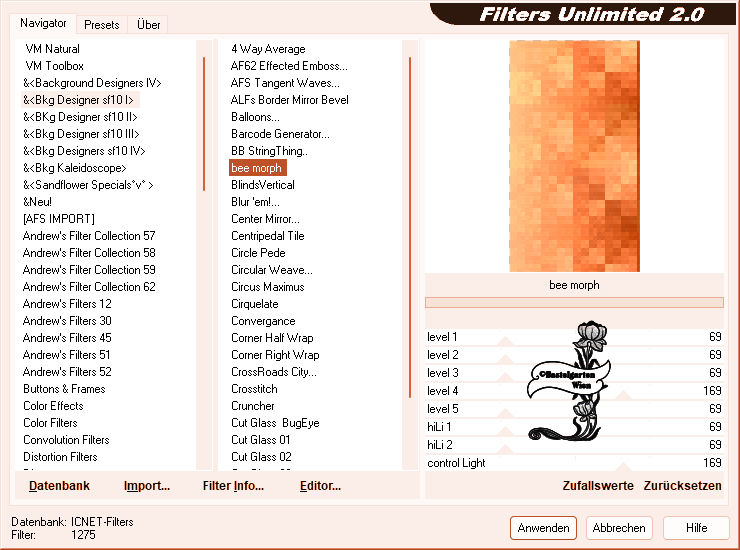Select Circle Pede filter

coord(258,253)
